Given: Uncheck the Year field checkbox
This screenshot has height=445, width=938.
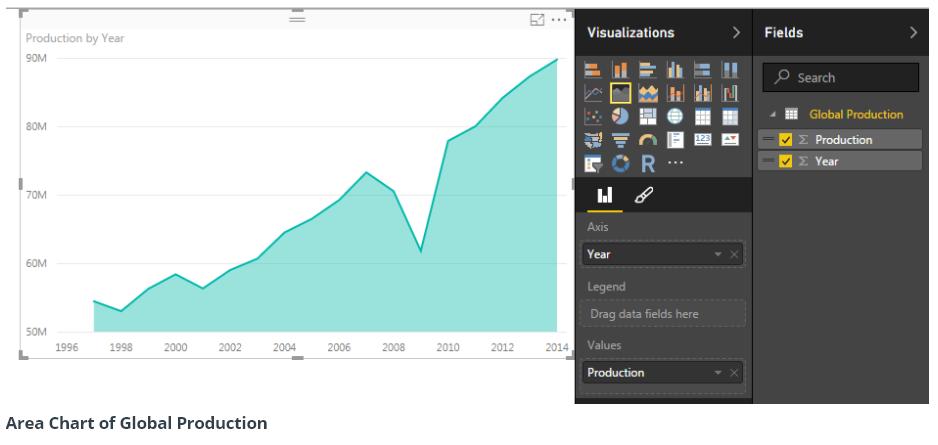Looking at the screenshot, I should point(785,161).
